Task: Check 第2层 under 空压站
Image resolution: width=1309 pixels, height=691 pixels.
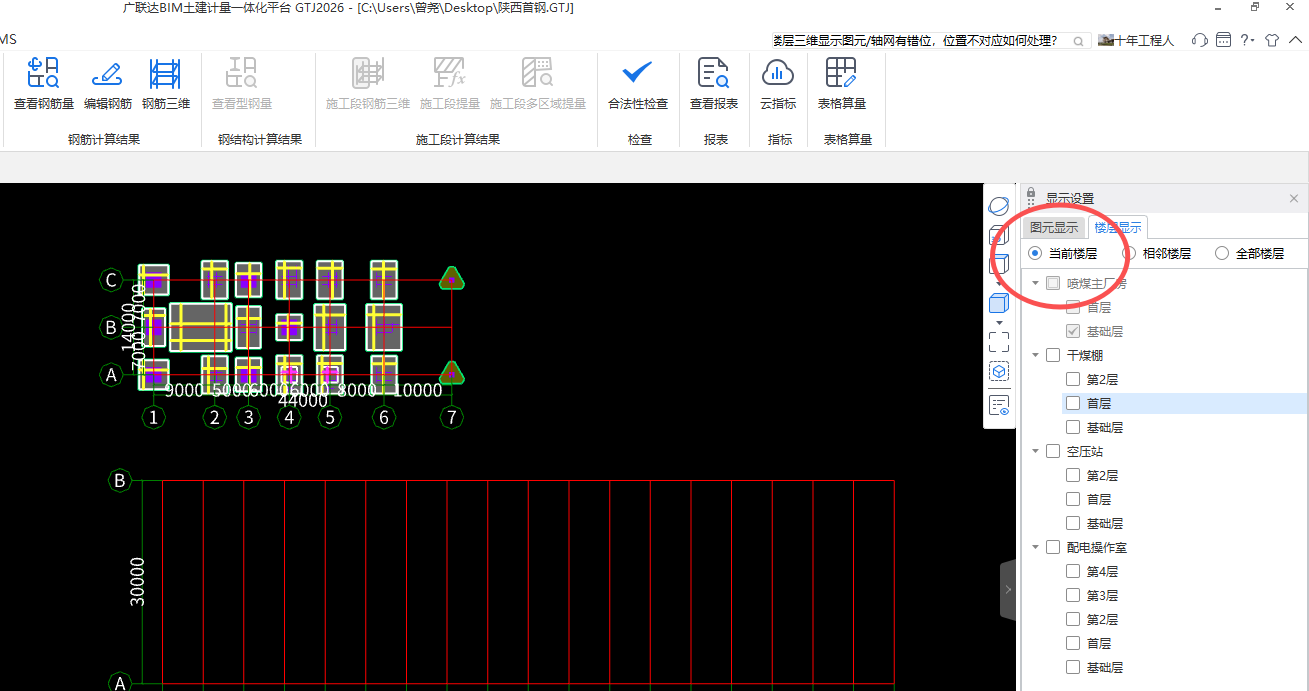Action: click(1073, 475)
